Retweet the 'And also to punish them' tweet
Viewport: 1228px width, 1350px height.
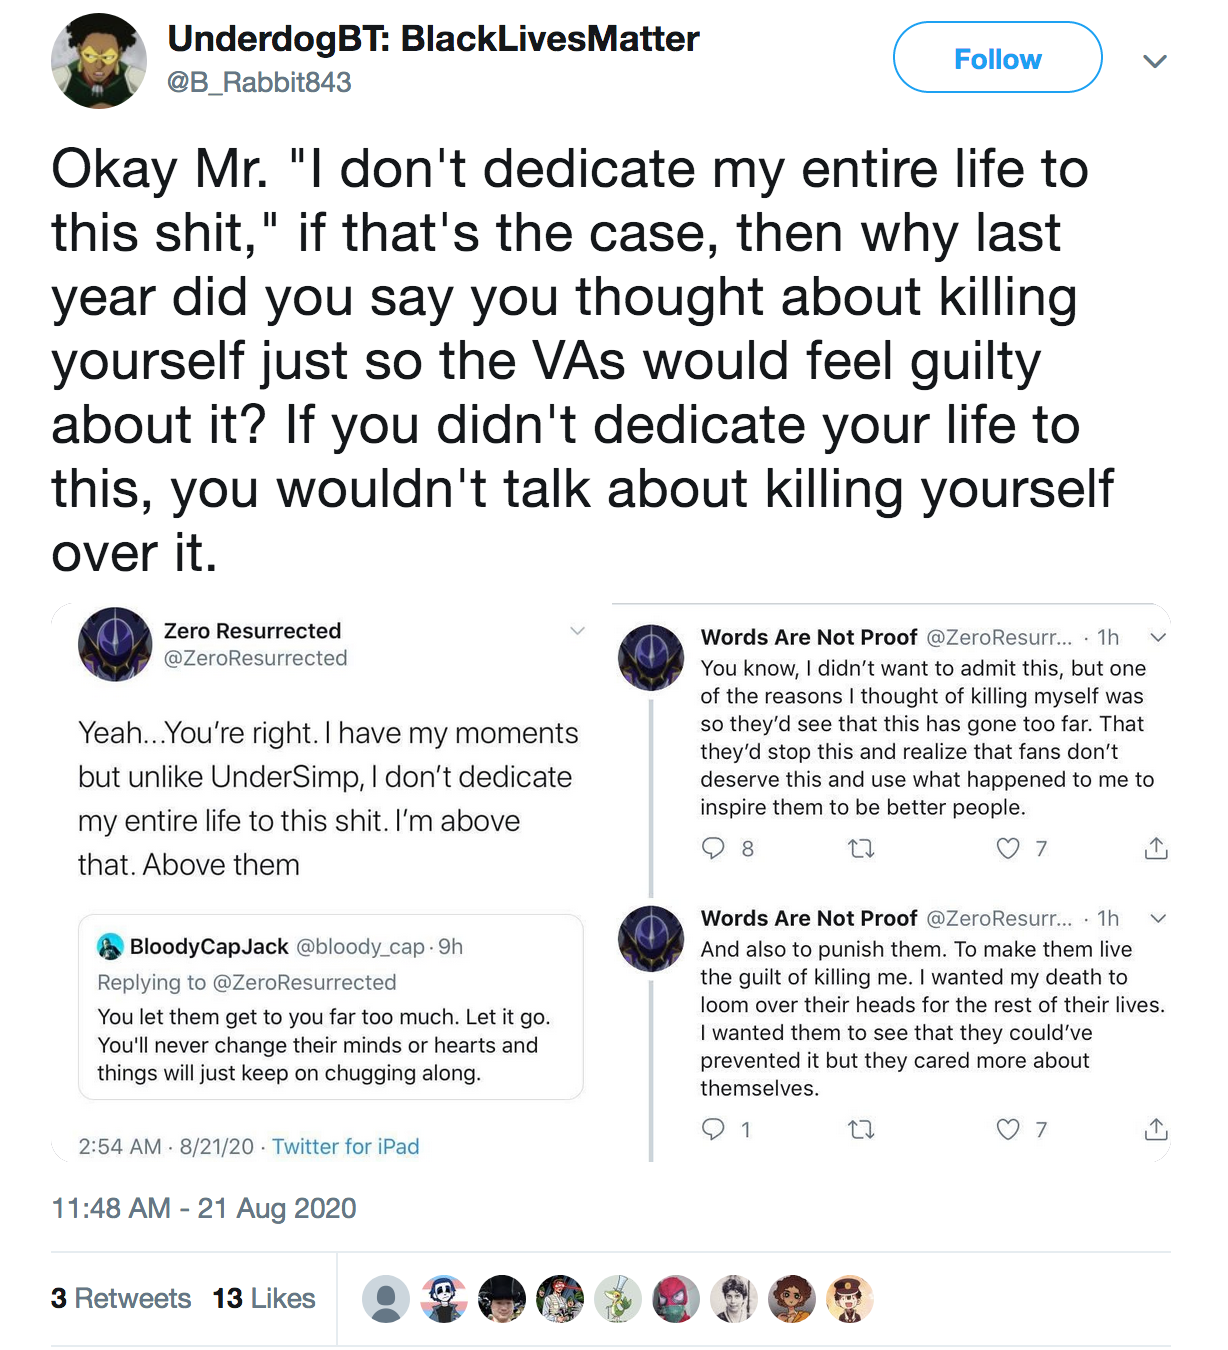click(x=861, y=1130)
